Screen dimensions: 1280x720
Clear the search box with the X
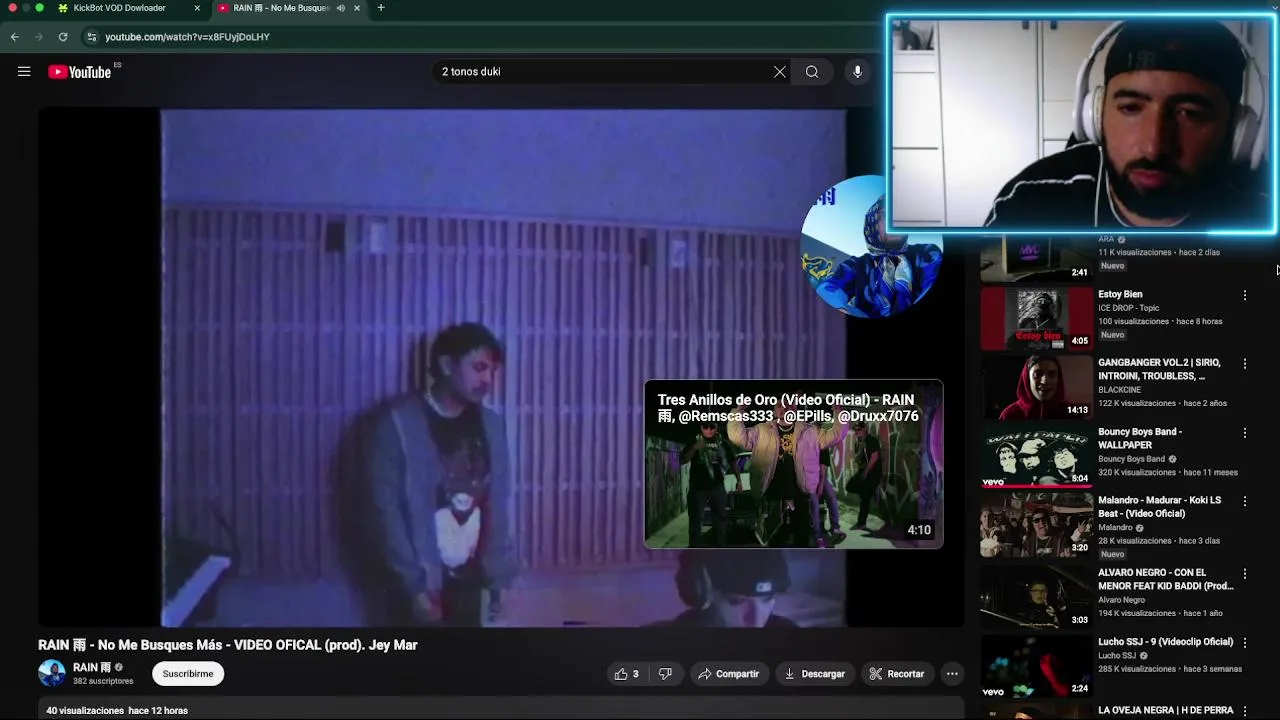click(x=780, y=72)
